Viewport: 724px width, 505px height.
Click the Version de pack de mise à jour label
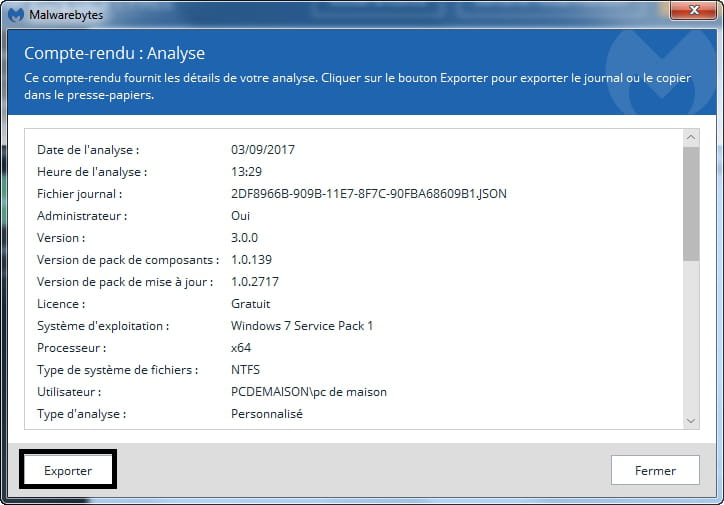pyautogui.click(x=125, y=282)
